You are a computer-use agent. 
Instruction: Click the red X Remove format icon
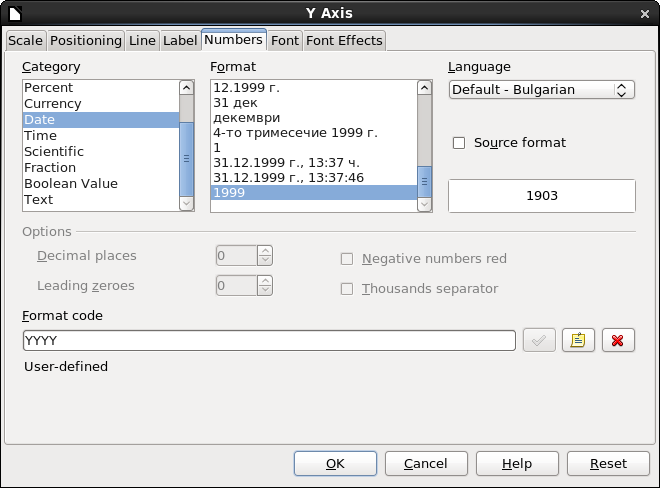(x=617, y=340)
